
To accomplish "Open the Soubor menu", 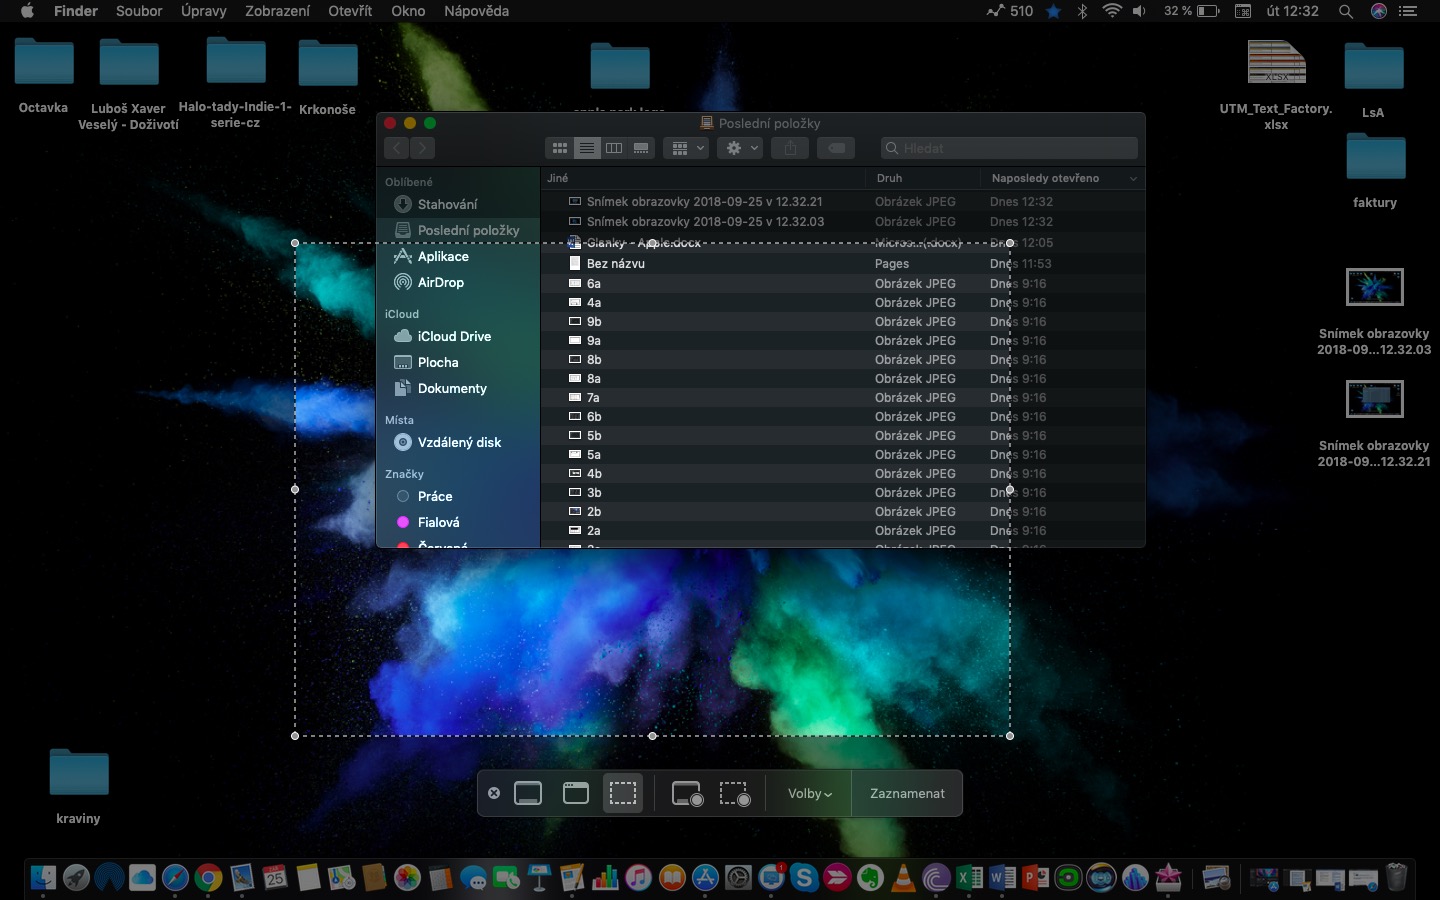I will (x=139, y=11).
